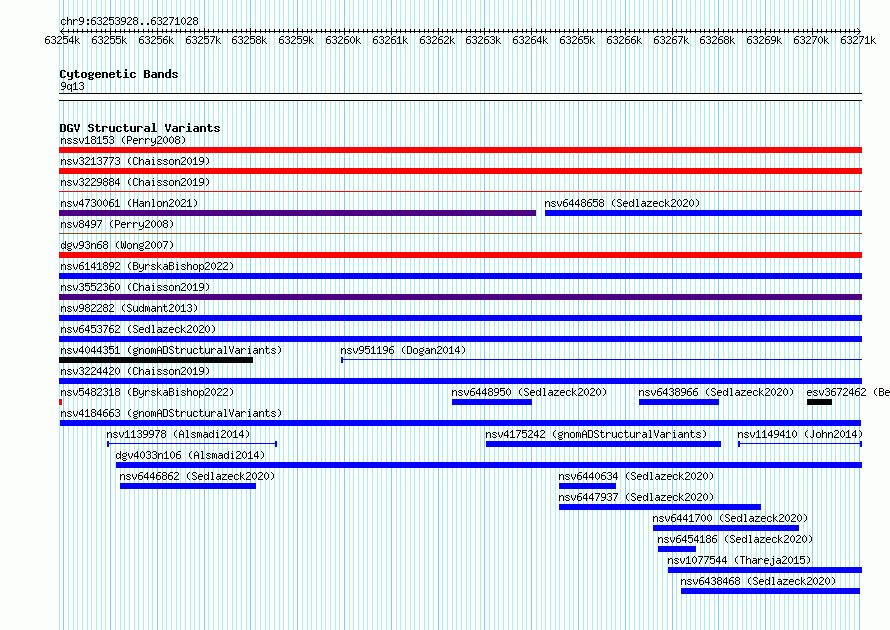Click the 63268k ruler tick label
Screen dimensions: 890x630
717,40
